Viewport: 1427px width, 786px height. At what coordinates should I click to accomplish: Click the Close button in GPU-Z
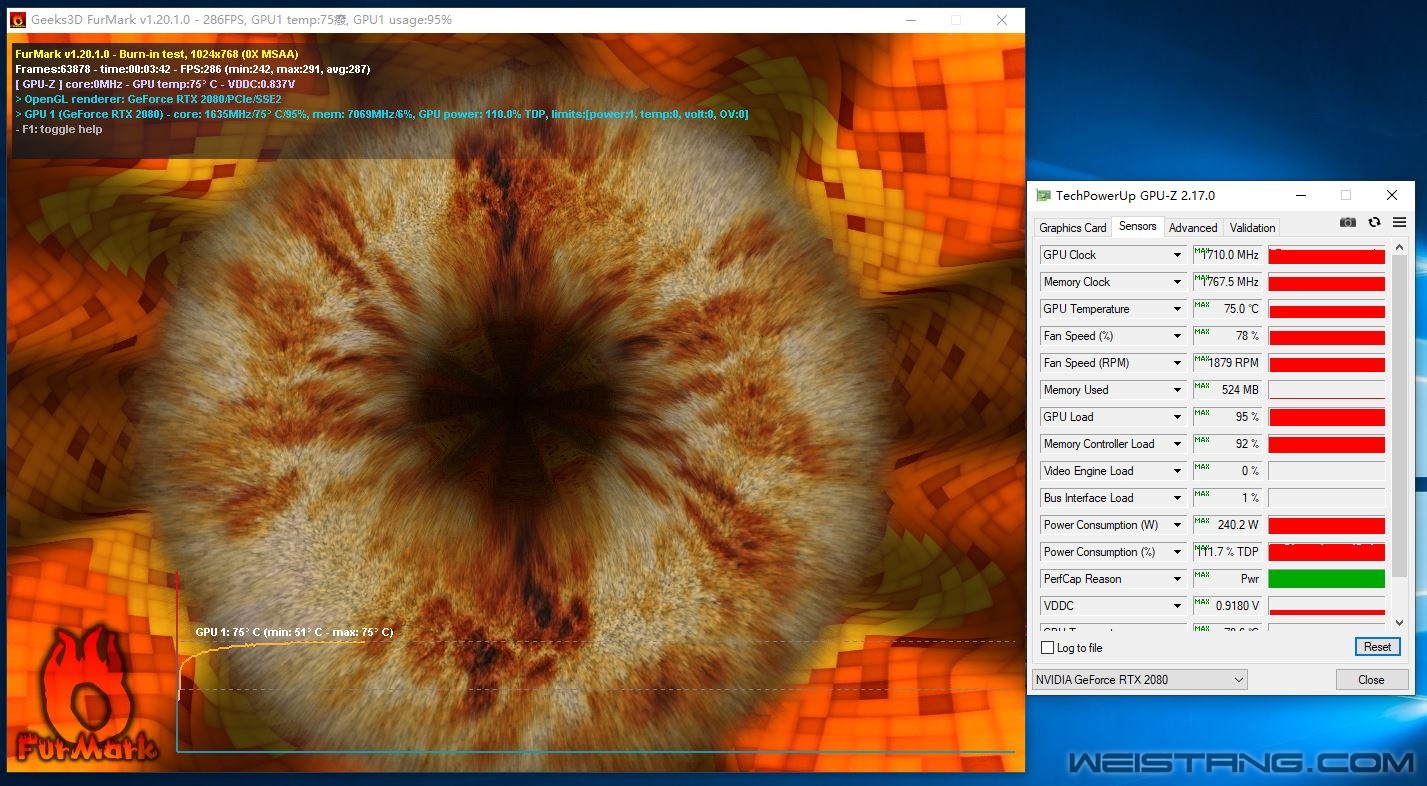[x=1371, y=680]
